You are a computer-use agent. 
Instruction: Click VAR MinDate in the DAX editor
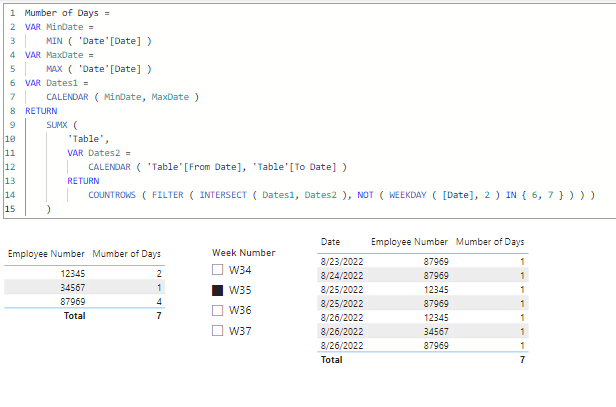click(54, 27)
